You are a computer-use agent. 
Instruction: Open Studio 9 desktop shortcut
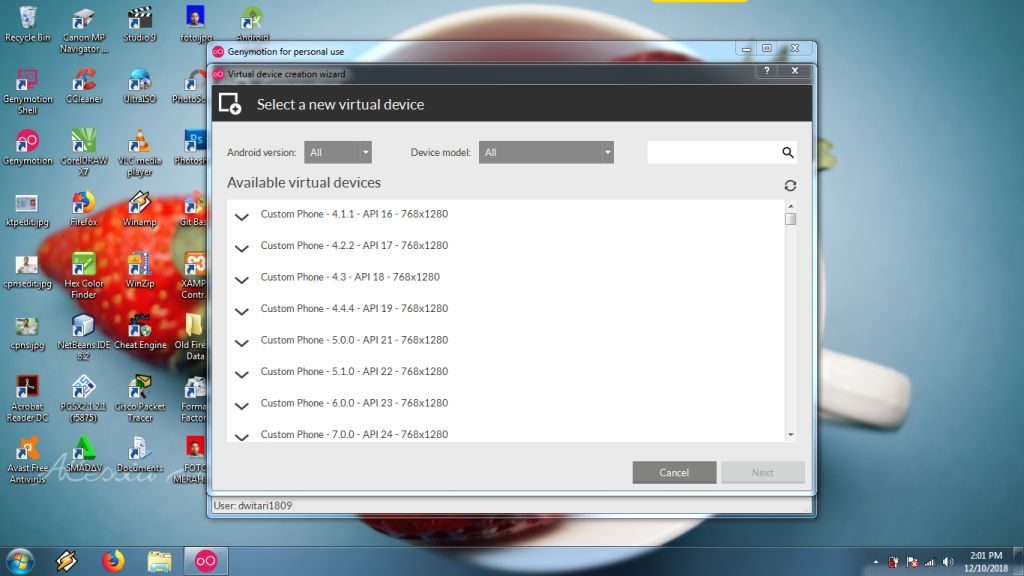(140, 24)
